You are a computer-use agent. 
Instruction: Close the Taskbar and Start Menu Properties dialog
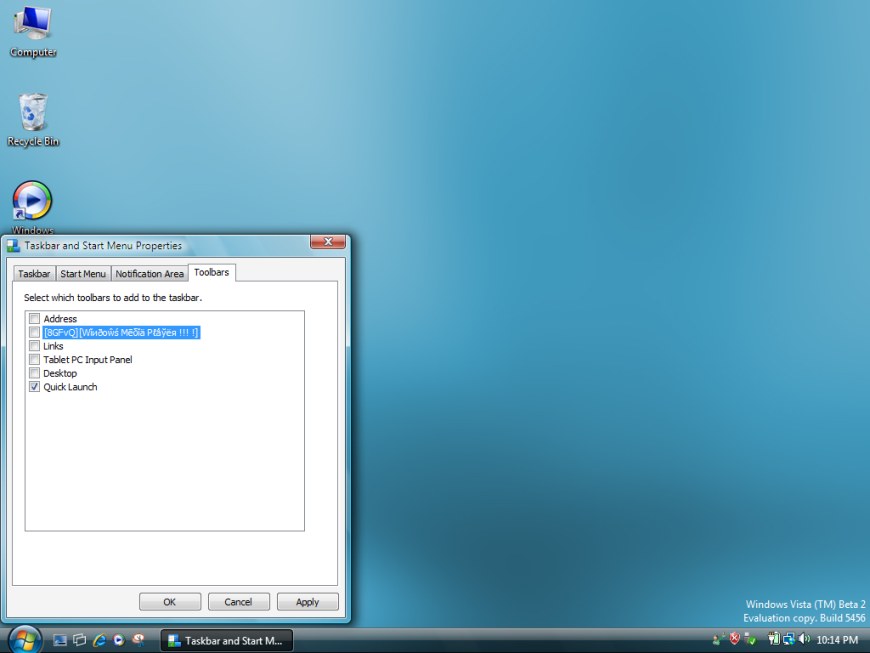point(328,242)
